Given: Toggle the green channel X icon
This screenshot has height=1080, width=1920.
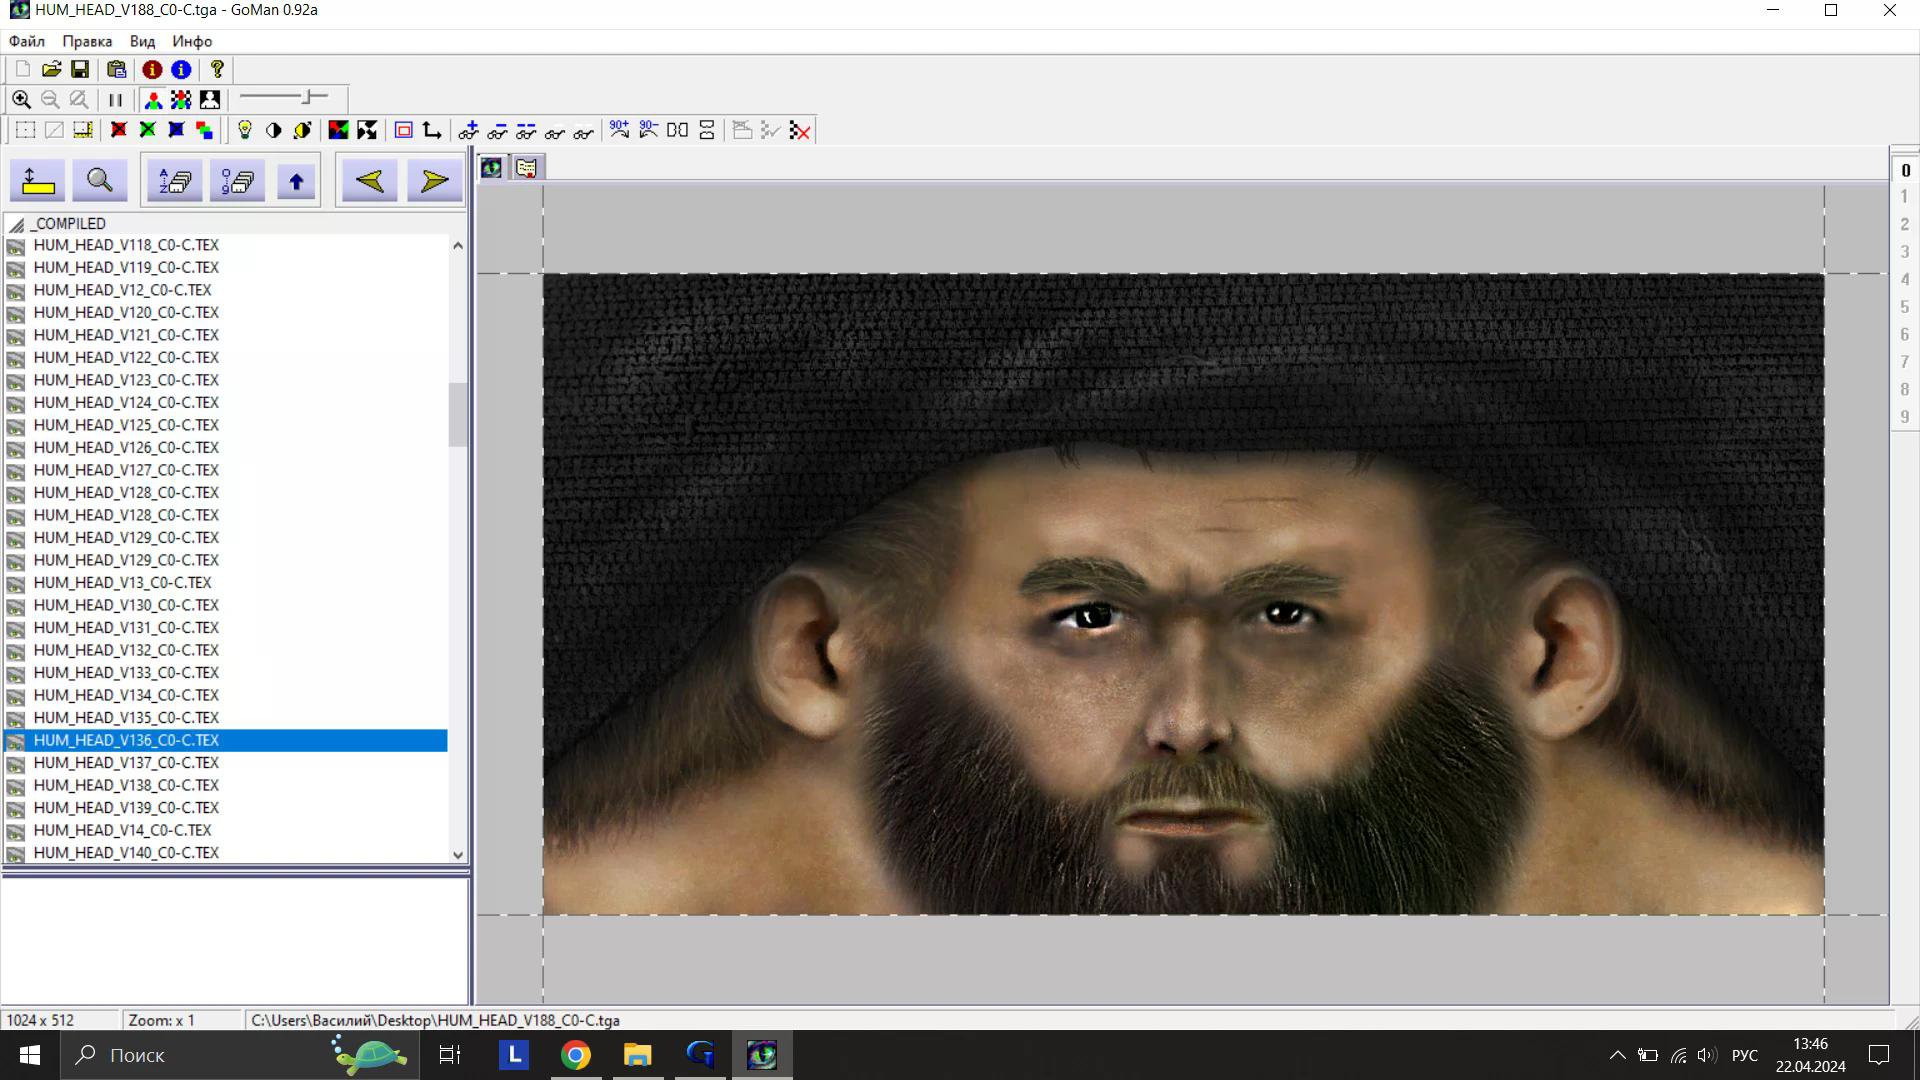Looking at the screenshot, I should click(147, 130).
